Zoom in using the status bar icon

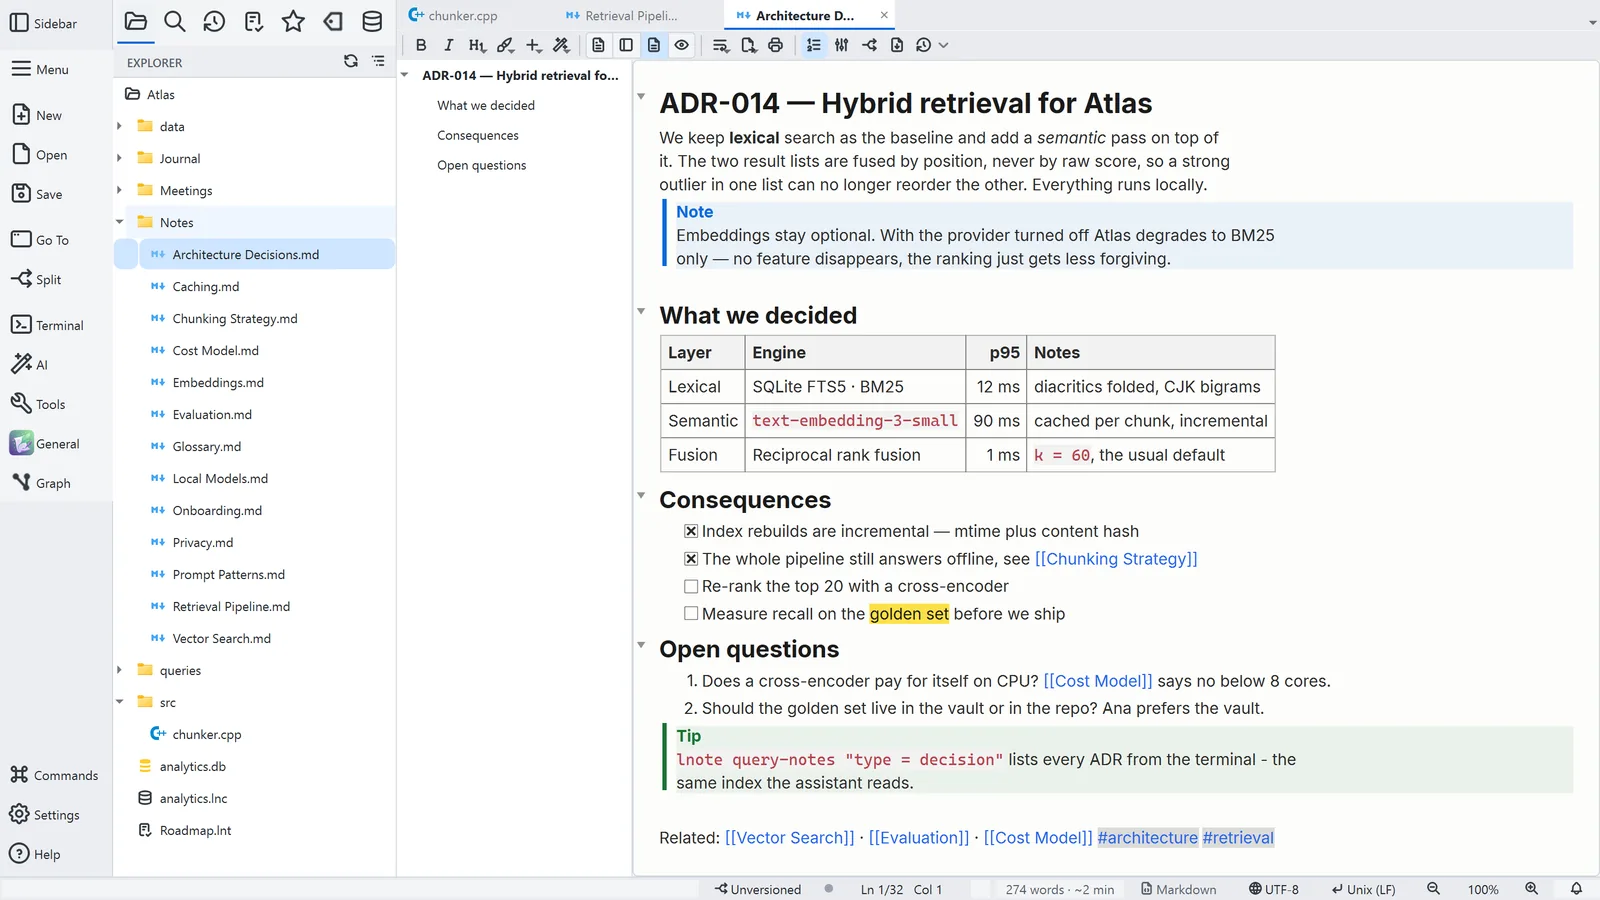point(1531,889)
